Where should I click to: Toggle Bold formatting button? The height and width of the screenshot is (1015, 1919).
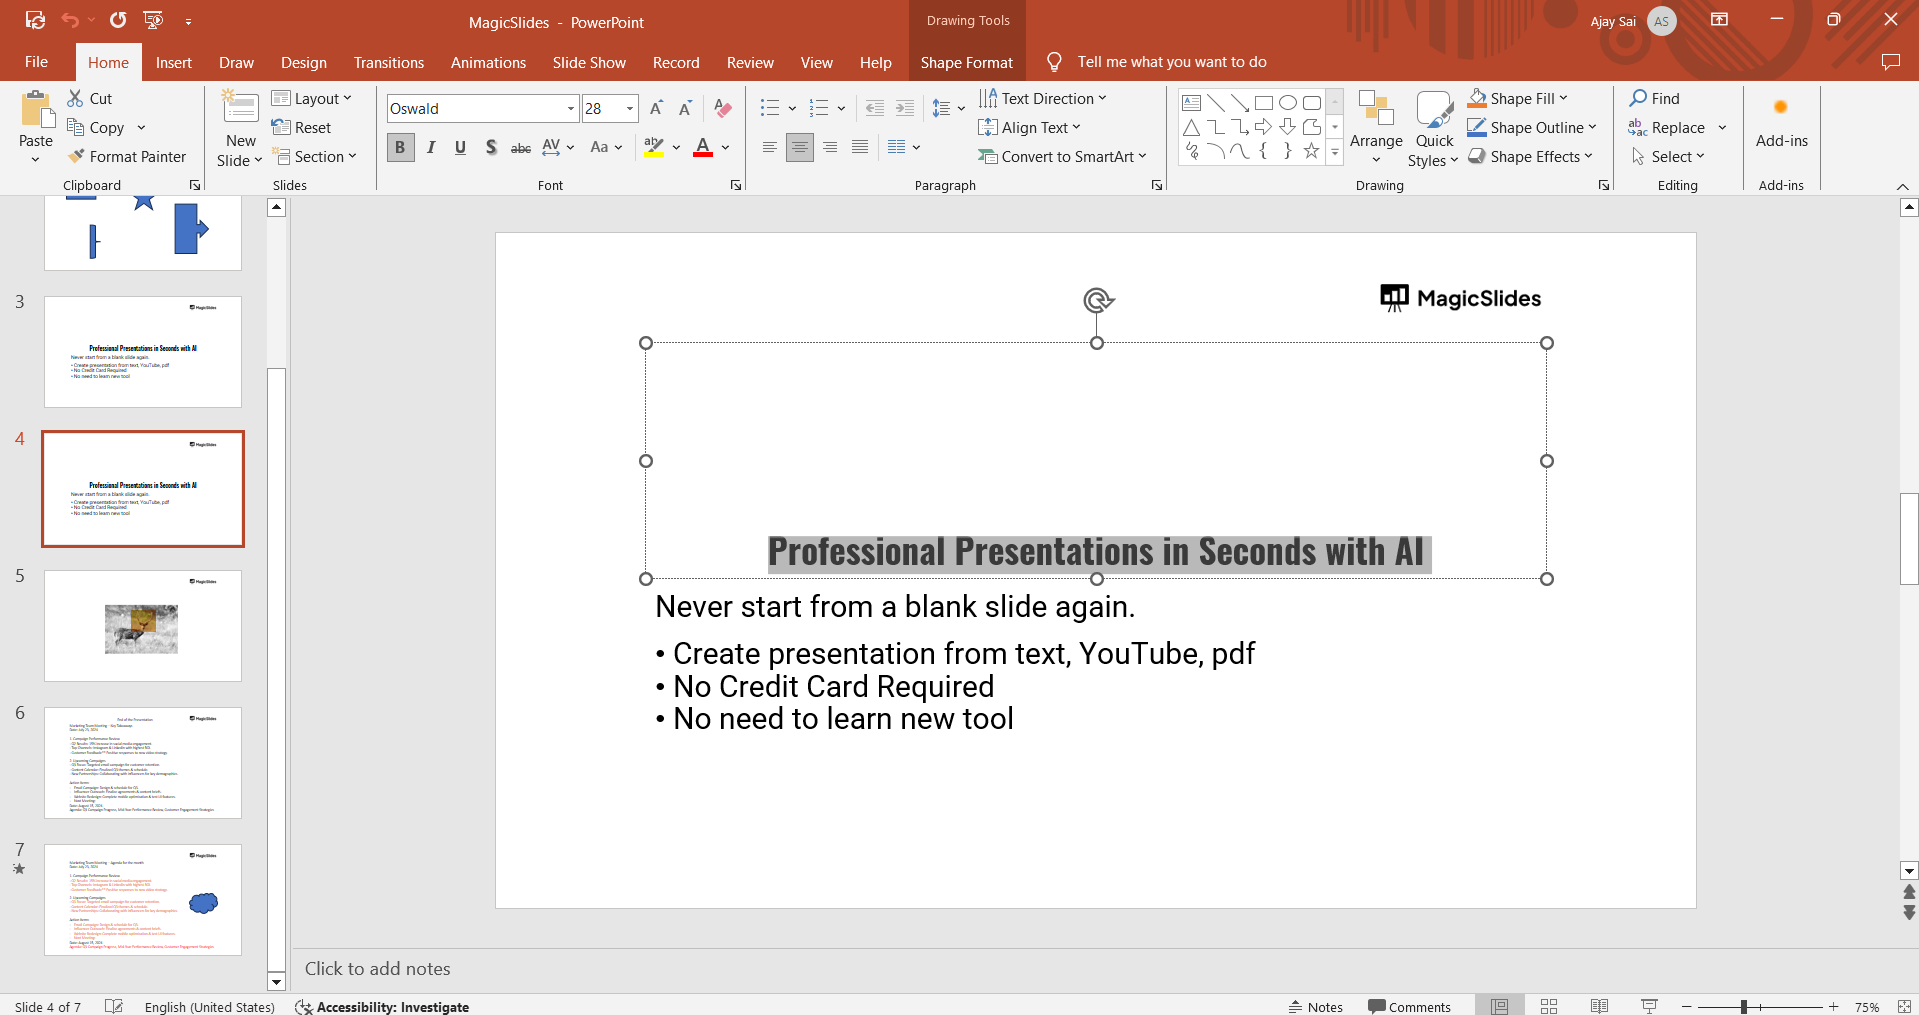400,148
